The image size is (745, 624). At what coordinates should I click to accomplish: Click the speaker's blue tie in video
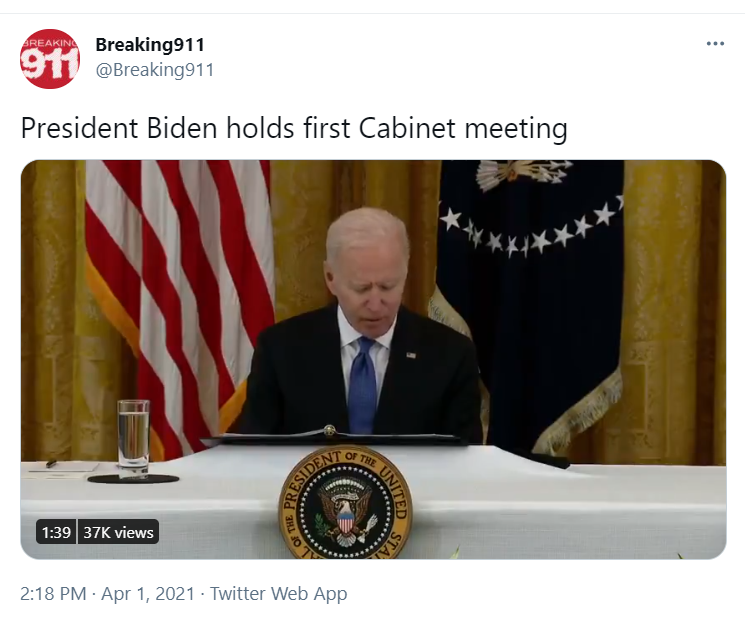click(362, 385)
